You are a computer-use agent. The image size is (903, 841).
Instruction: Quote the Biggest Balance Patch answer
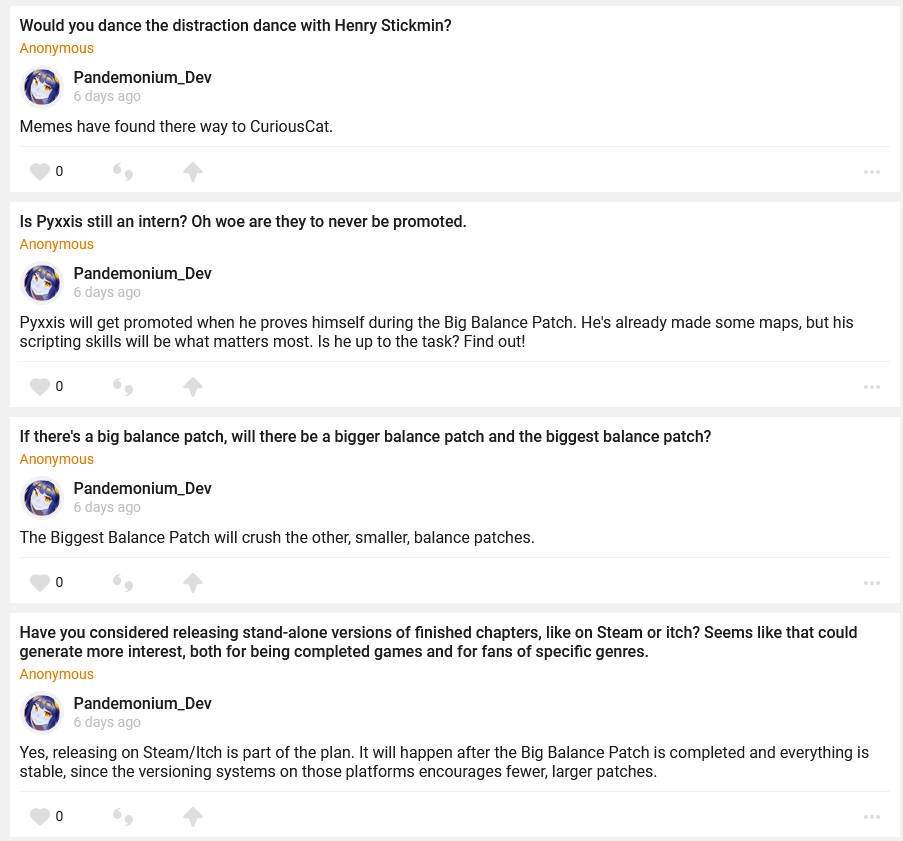(x=123, y=582)
